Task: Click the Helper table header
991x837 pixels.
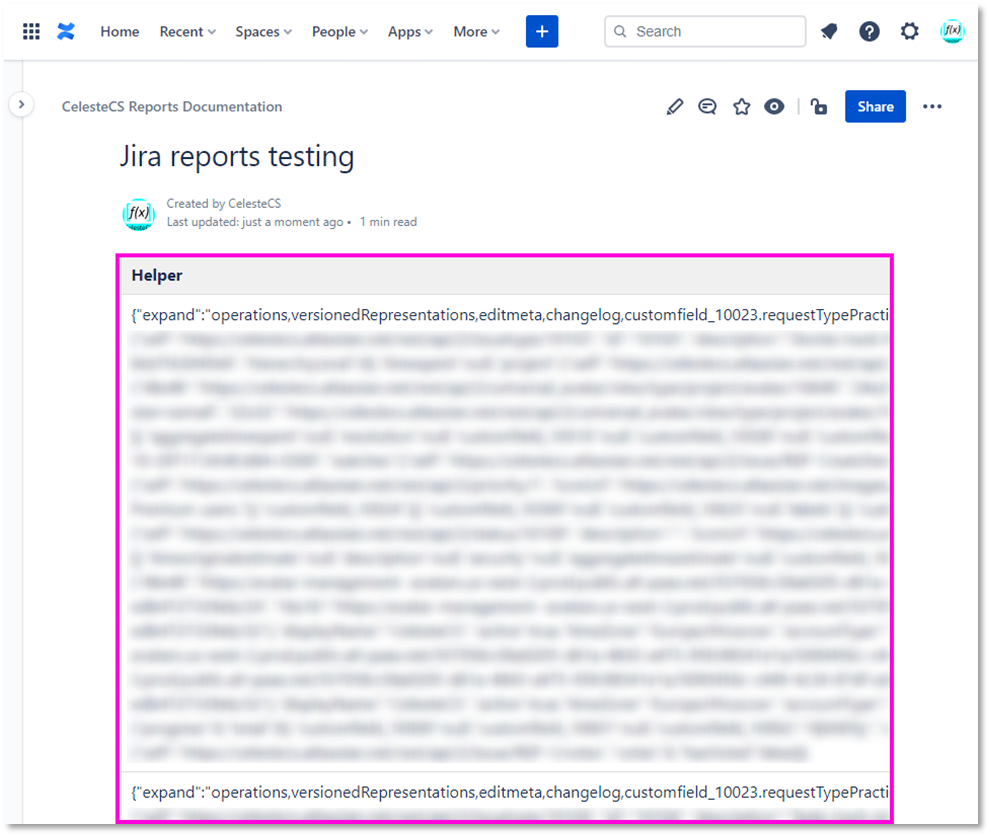Action: (504, 276)
